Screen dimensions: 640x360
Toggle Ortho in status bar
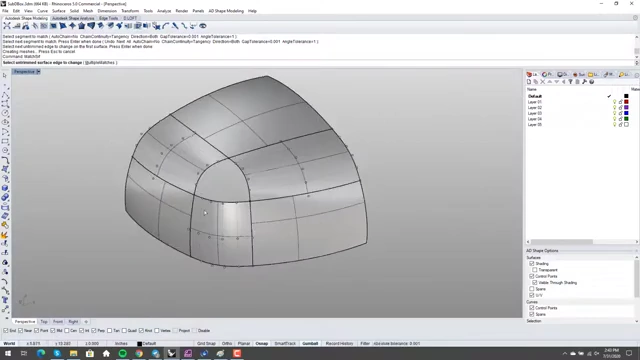coord(227,344)
